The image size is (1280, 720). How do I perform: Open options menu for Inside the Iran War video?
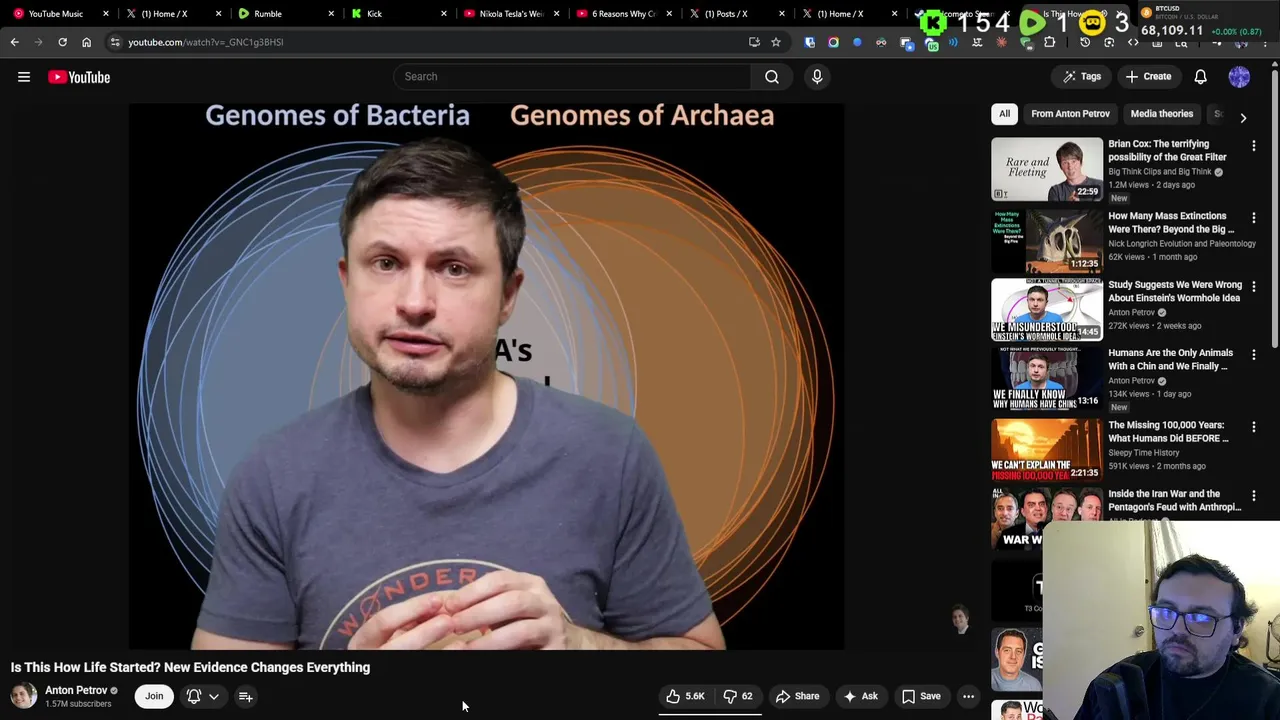1253,496
